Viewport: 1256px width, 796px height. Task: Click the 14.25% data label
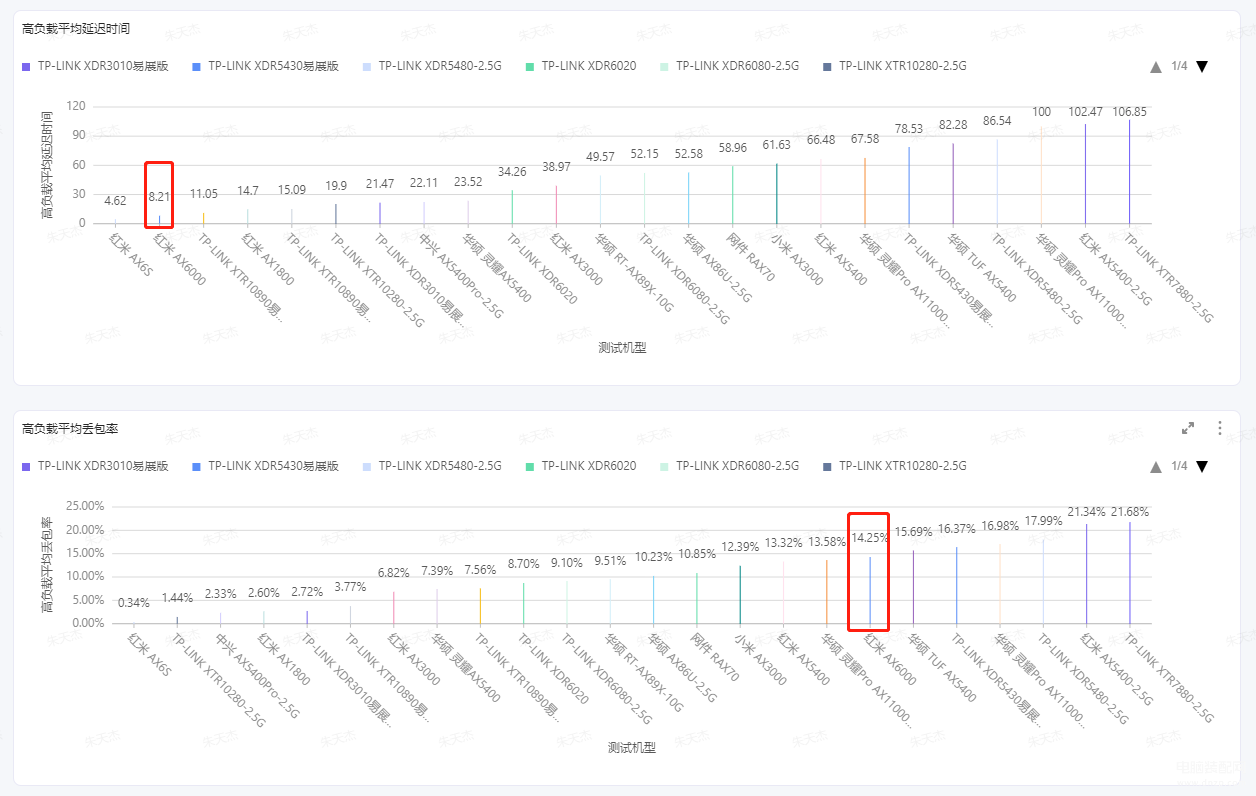[870, 536]
